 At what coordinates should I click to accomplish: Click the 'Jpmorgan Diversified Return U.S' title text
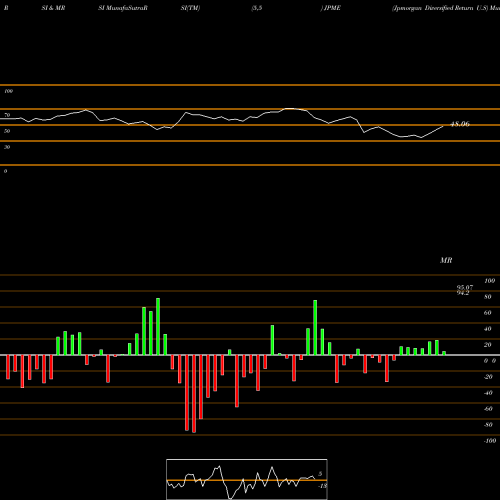(440, 8)
